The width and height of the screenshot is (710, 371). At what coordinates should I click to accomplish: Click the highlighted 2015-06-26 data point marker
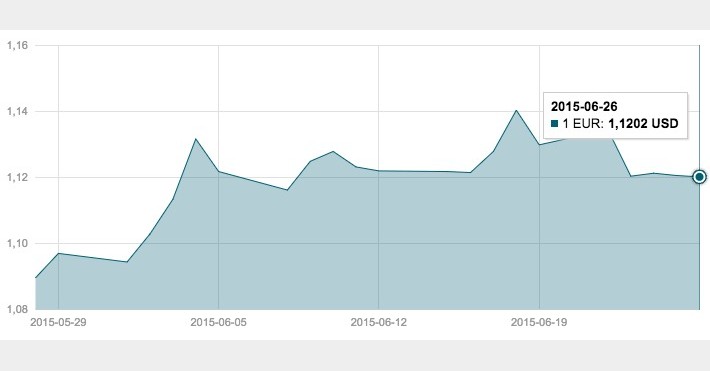coord(699,177)
